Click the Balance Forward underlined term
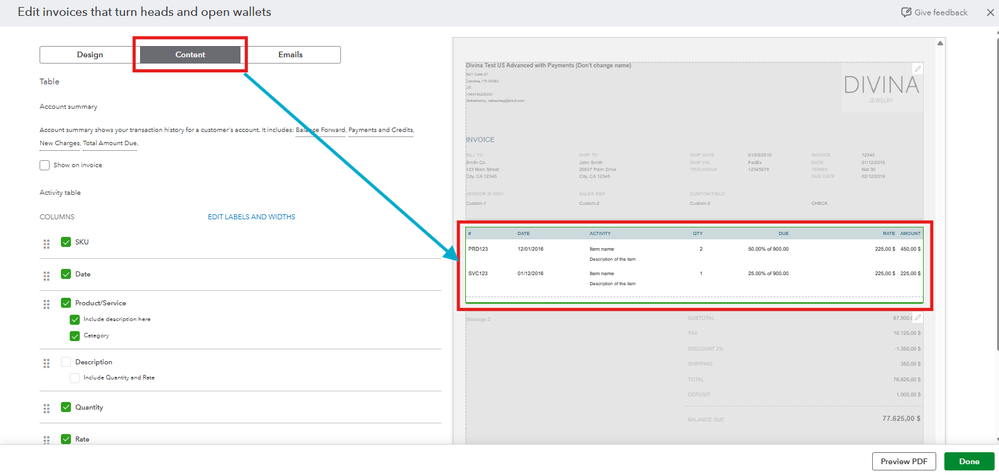 pos(321,130)
